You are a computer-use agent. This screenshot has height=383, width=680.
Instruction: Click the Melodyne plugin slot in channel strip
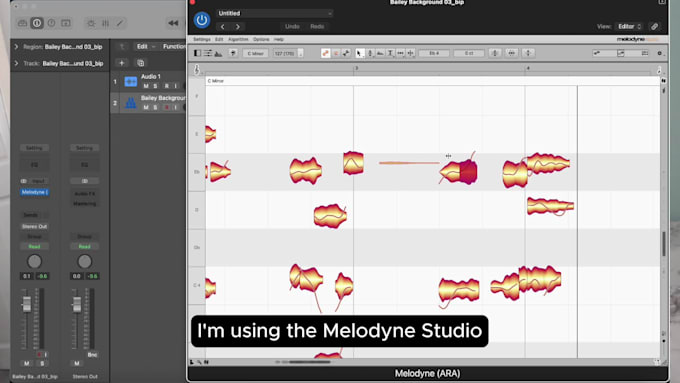pos(34,192)
